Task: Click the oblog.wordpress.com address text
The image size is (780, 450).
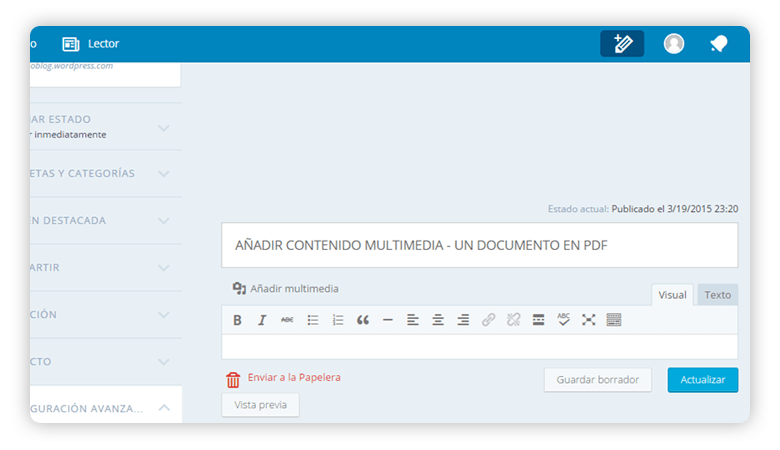Action: 72,66
